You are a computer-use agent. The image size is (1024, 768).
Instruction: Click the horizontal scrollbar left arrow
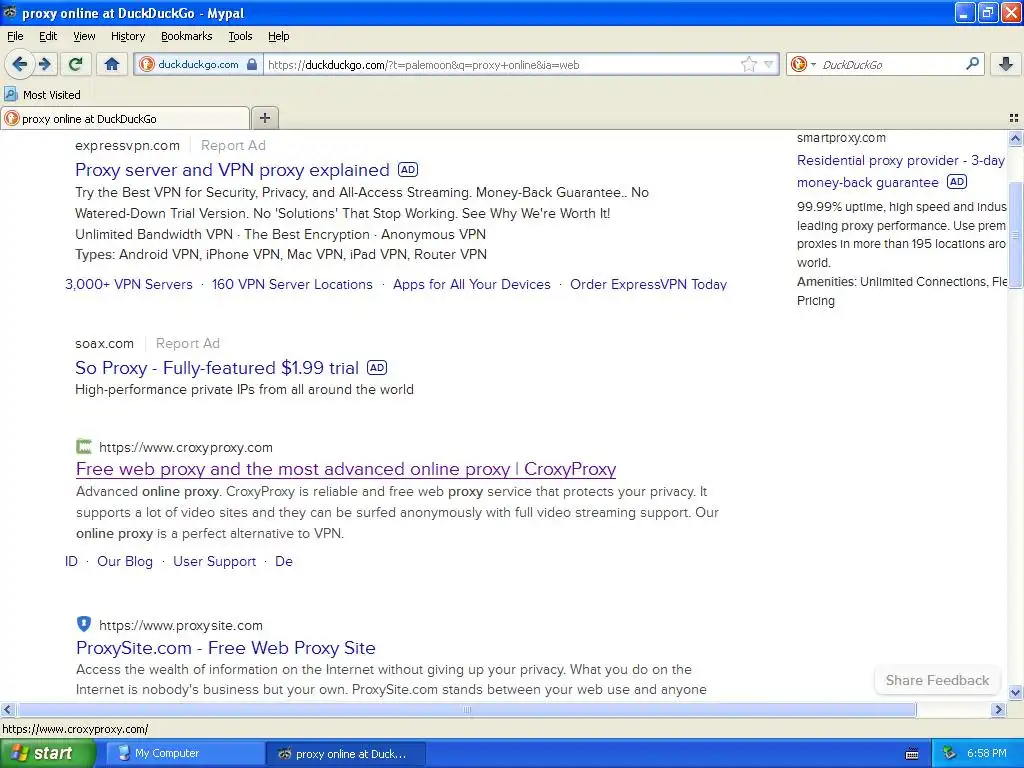coord(8,709)
